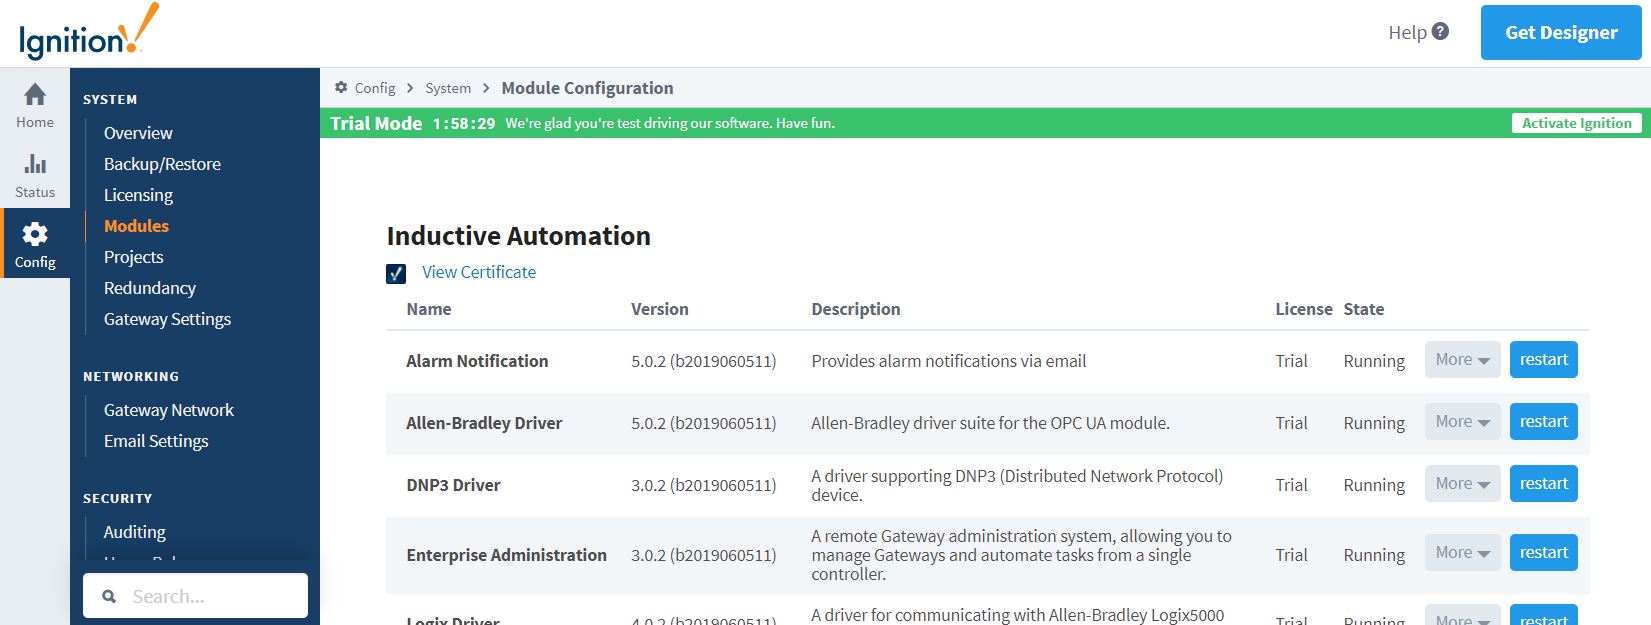
Task: Open the Status bar-chart icon
Action: [x=35, y=163]
